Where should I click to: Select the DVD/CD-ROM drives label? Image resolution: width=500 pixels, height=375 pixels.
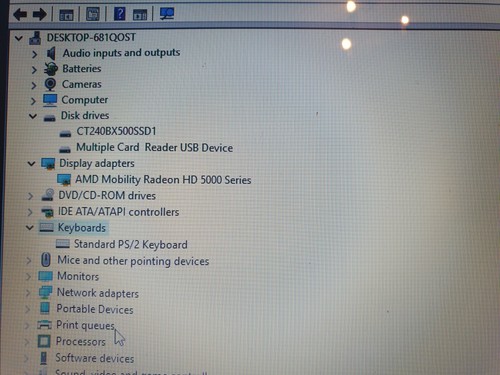107,195
